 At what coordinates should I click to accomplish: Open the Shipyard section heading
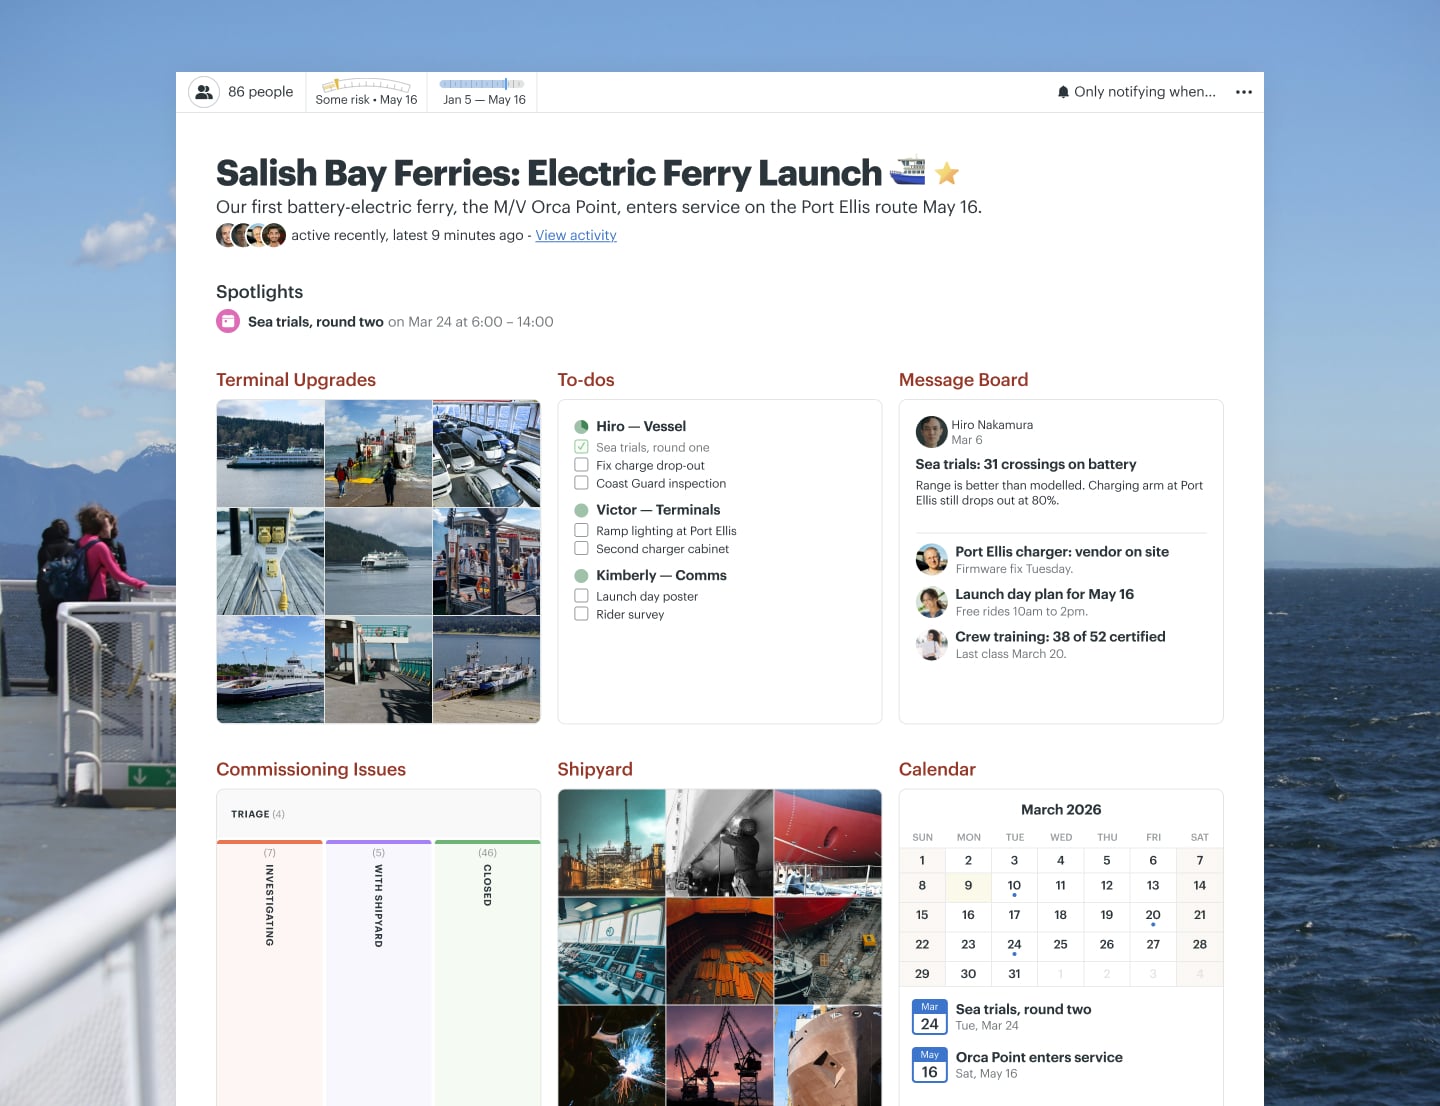point(595,769)
